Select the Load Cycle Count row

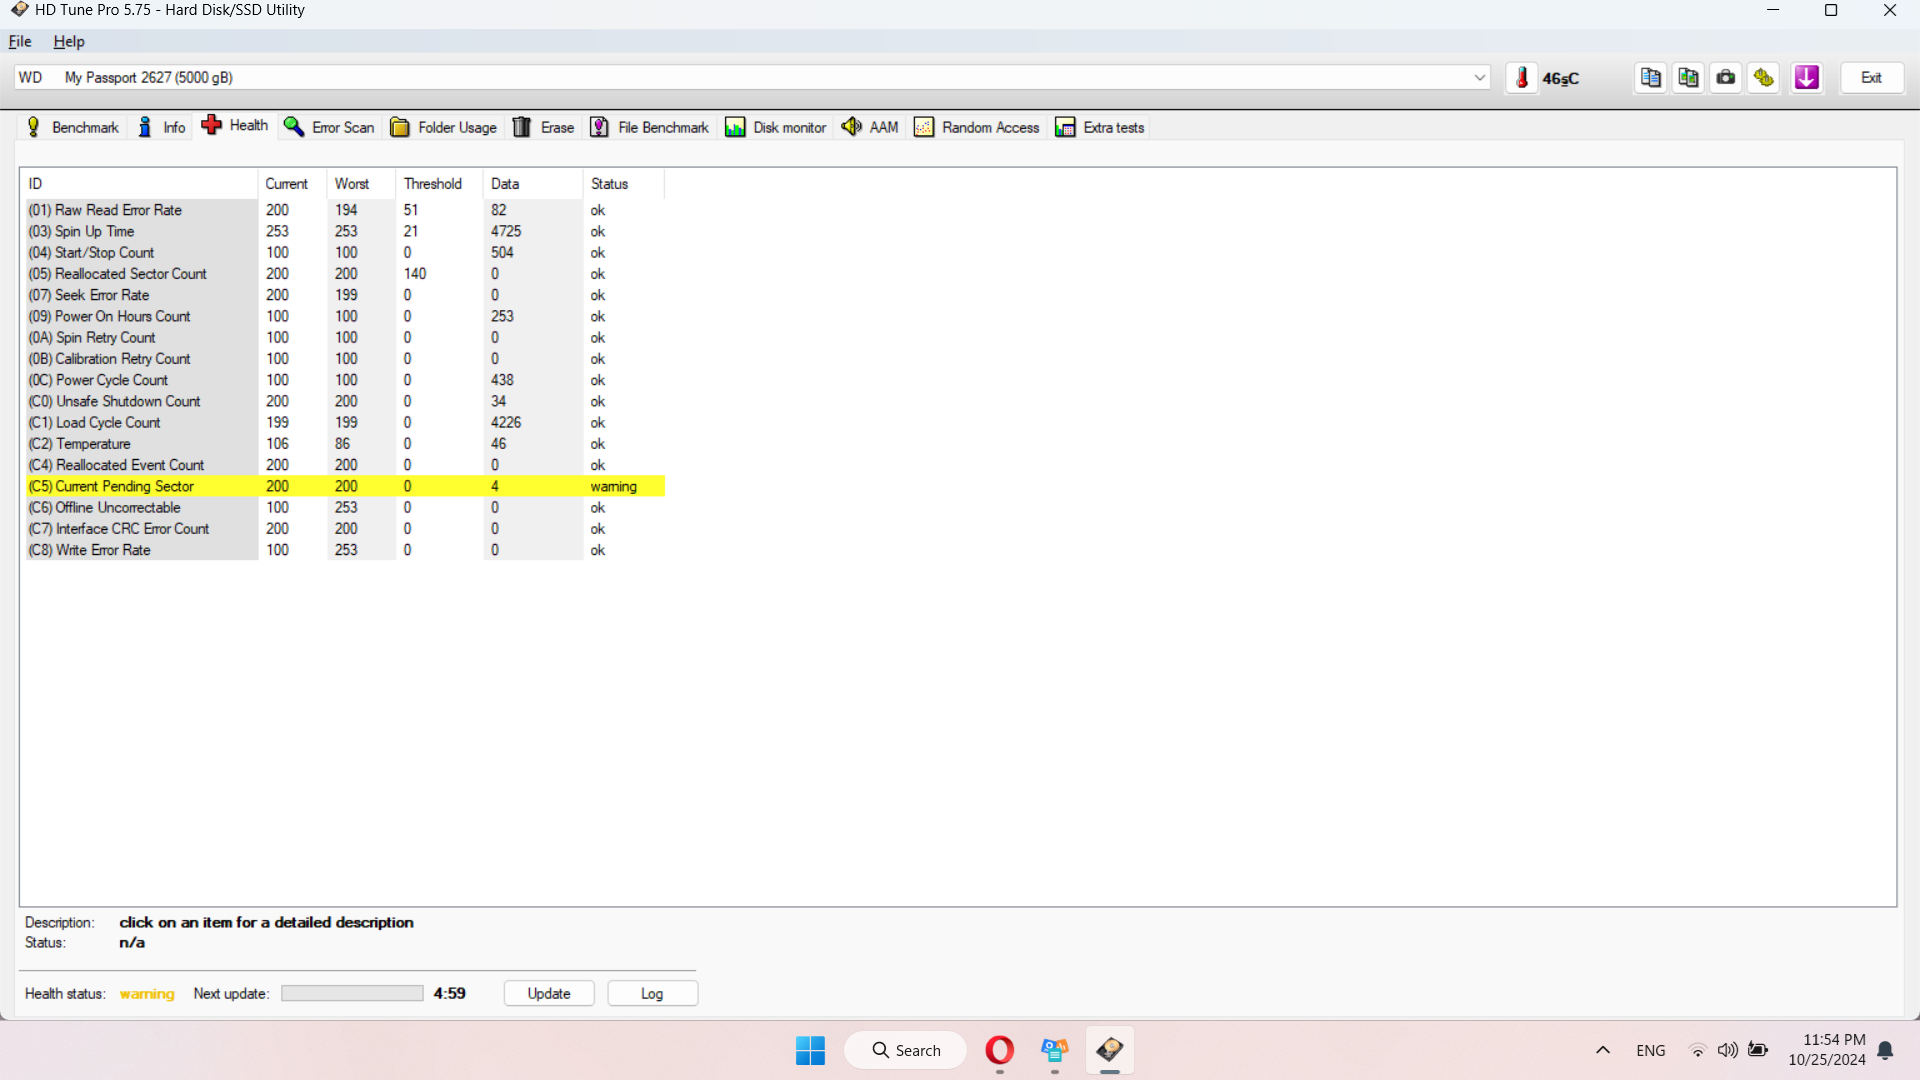click(345, 423)
